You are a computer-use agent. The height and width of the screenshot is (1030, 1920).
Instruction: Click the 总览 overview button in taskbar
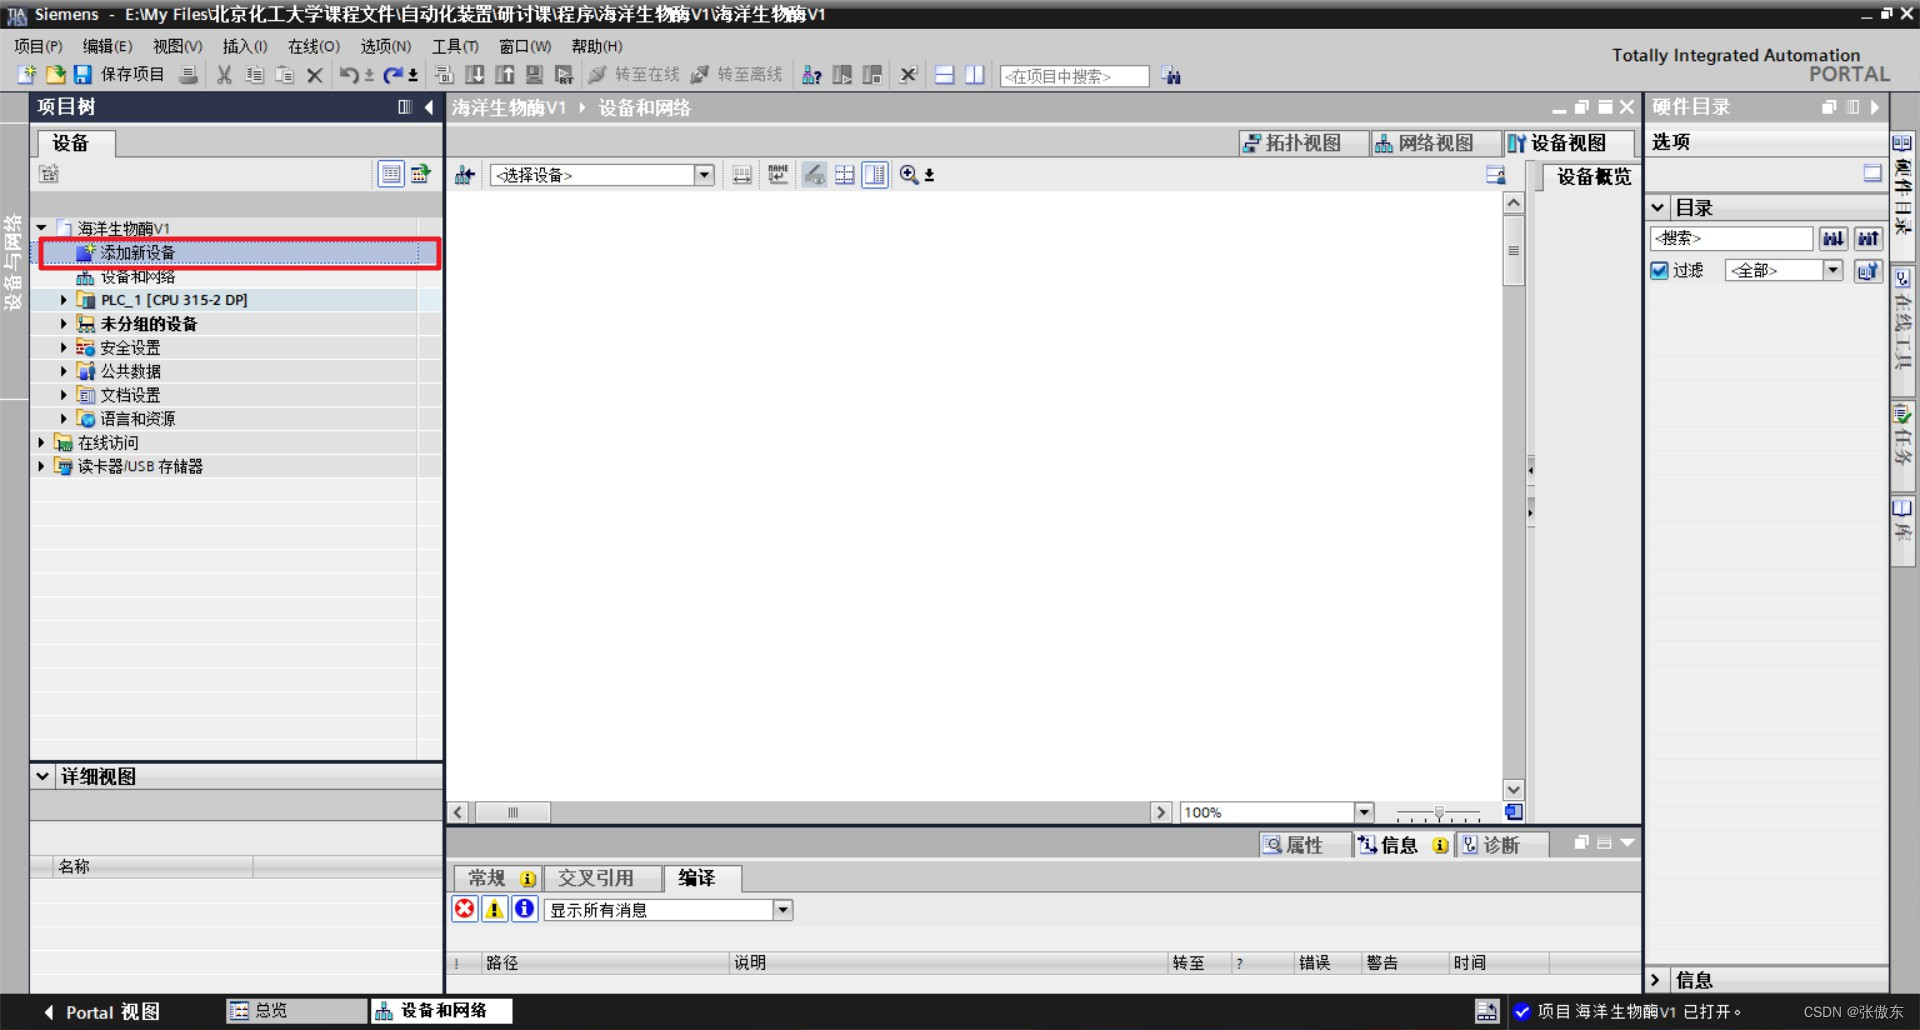point(296,1011)
